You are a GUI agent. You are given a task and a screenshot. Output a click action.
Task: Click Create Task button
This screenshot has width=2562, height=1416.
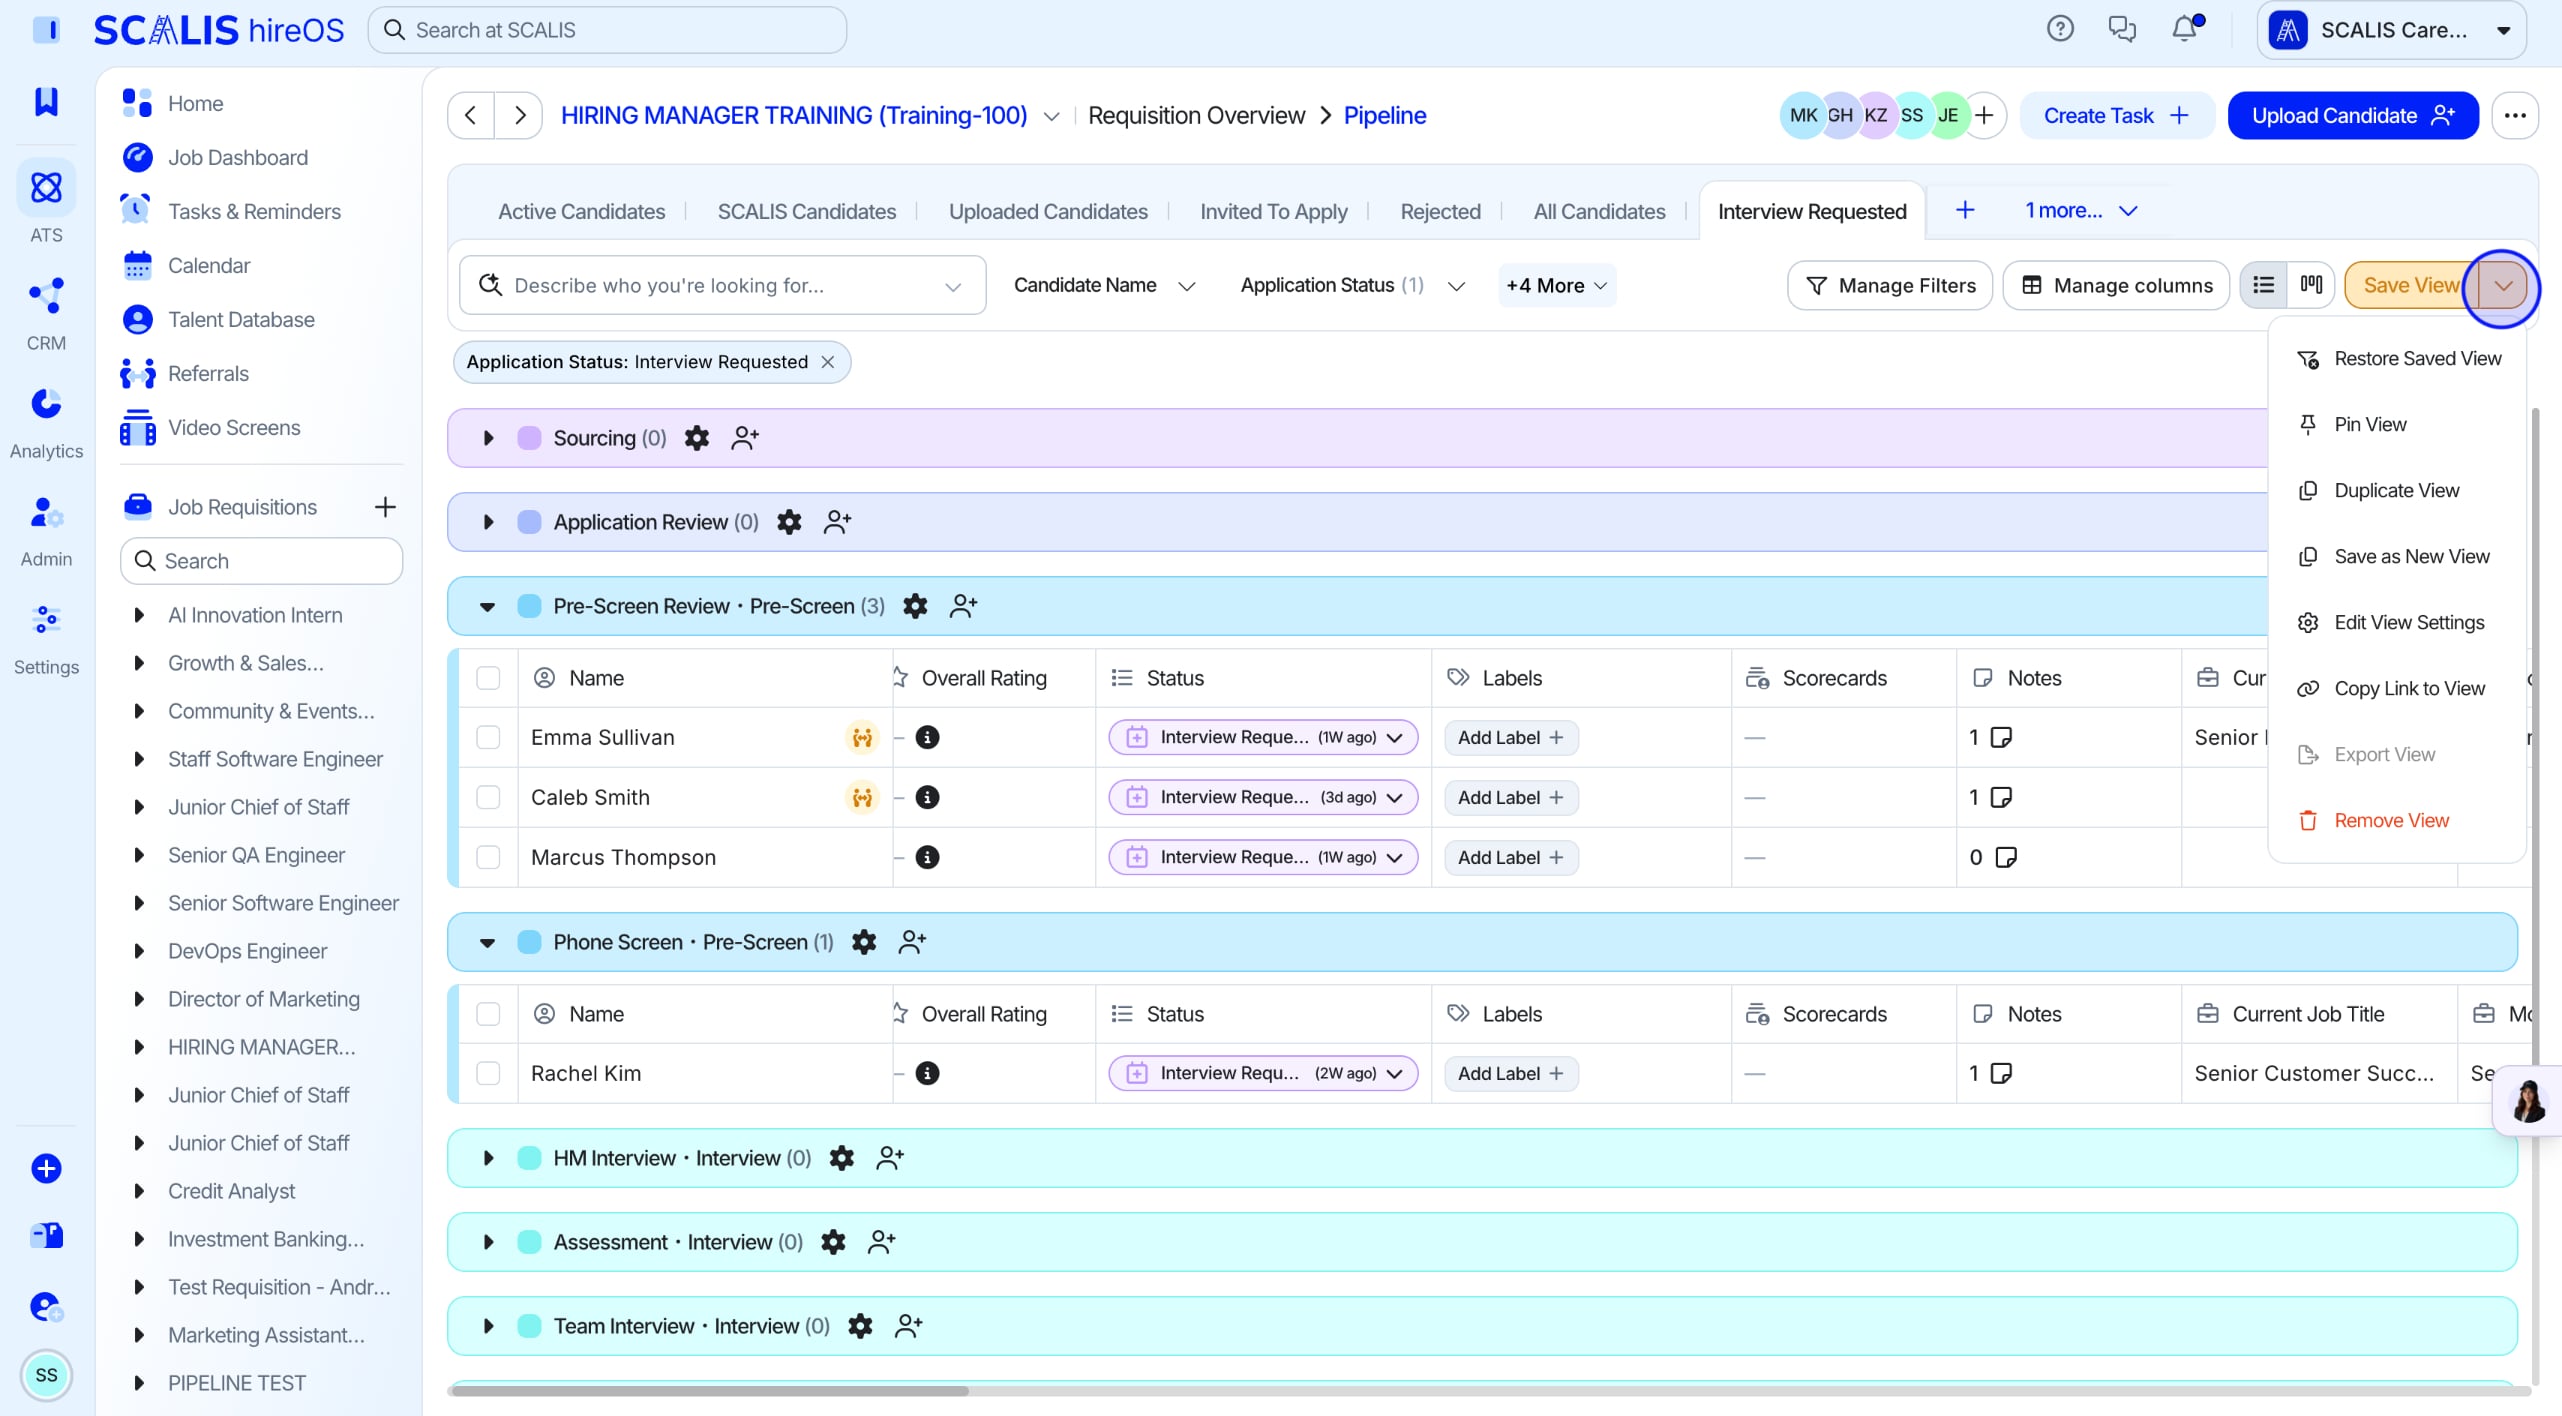2117,115
